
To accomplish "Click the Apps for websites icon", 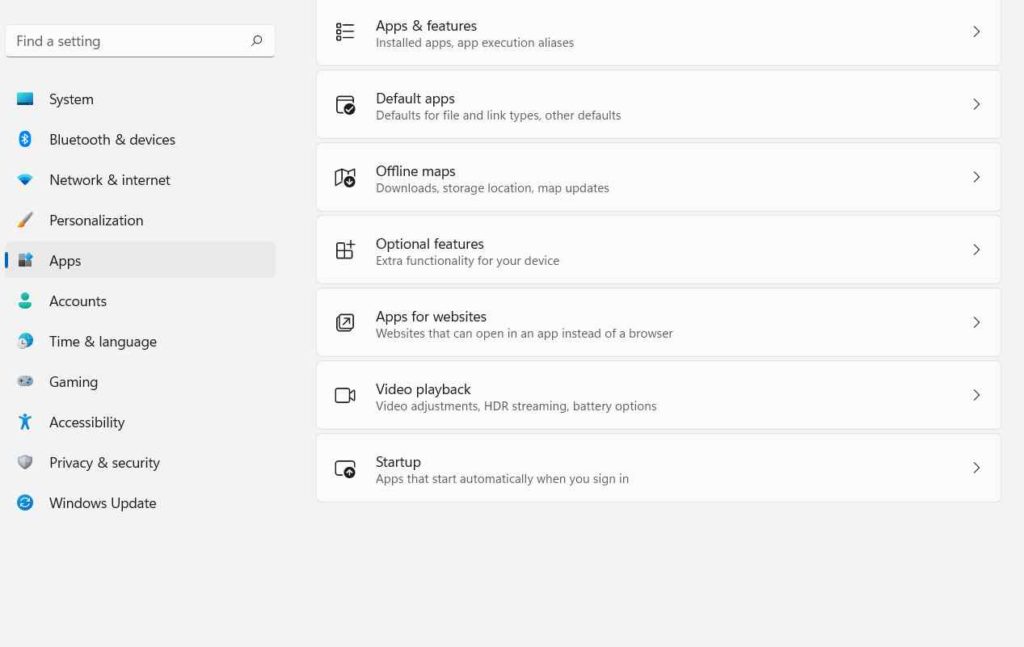I will (345, 322).
